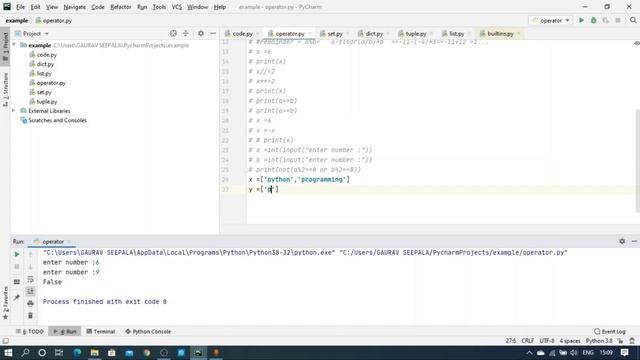Open the operator run configuration dropdown
The image size is (640, 360).
551,20
